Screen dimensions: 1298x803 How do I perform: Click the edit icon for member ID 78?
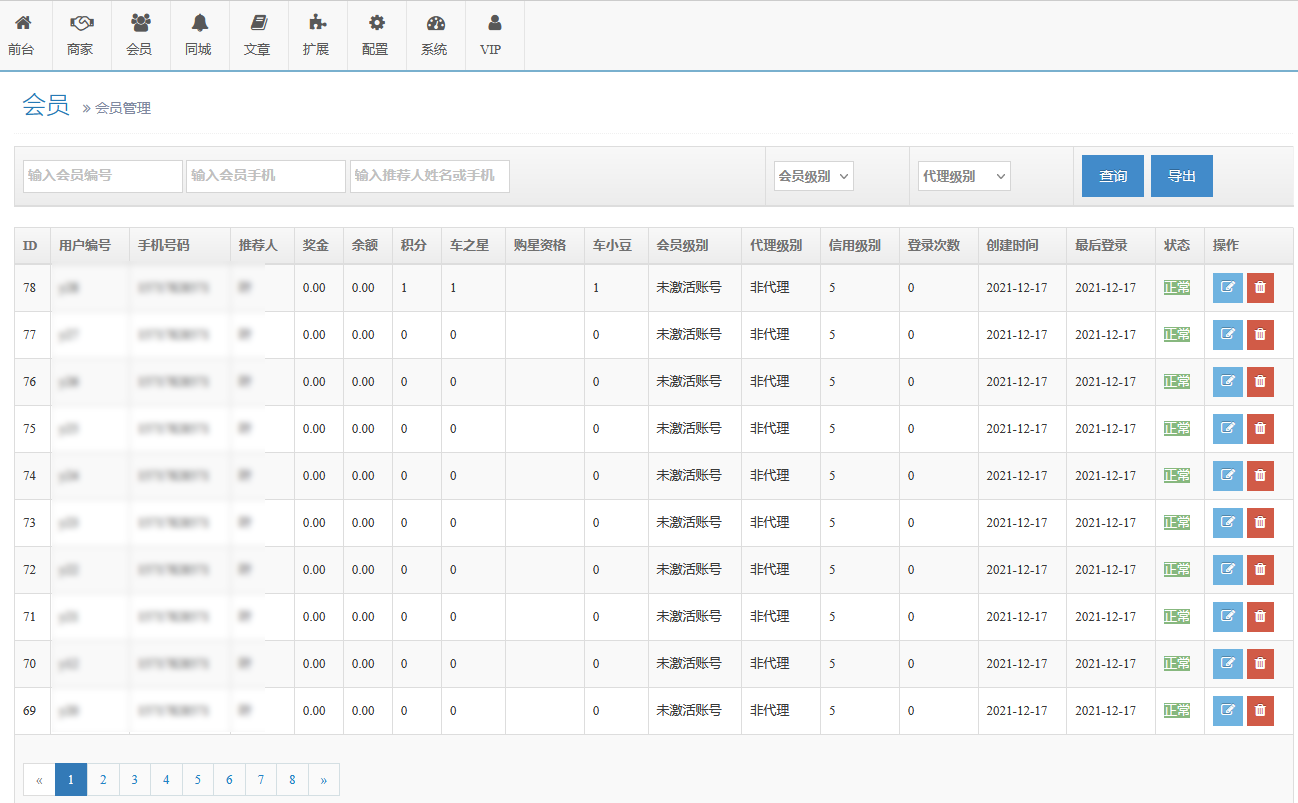coord(1227,288)
